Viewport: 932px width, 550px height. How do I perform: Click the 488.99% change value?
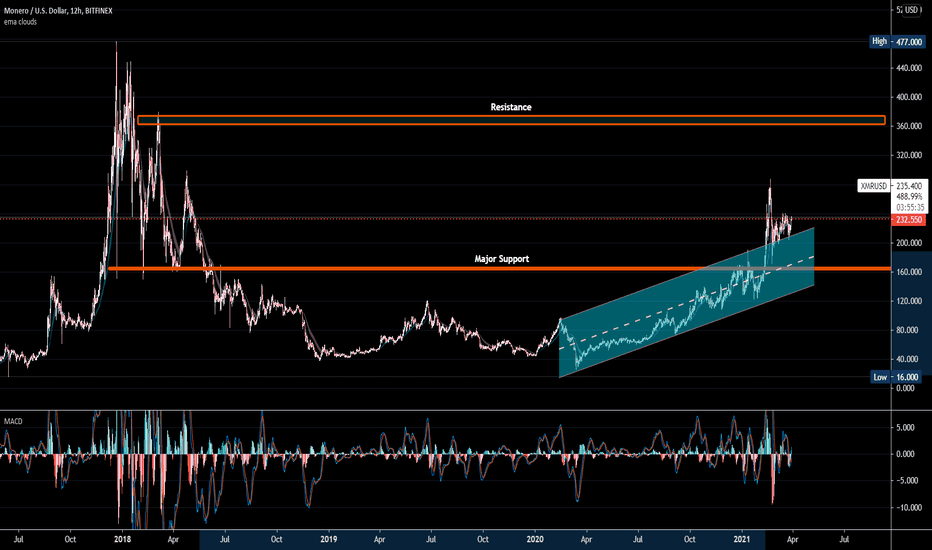(x=909, y=196)
